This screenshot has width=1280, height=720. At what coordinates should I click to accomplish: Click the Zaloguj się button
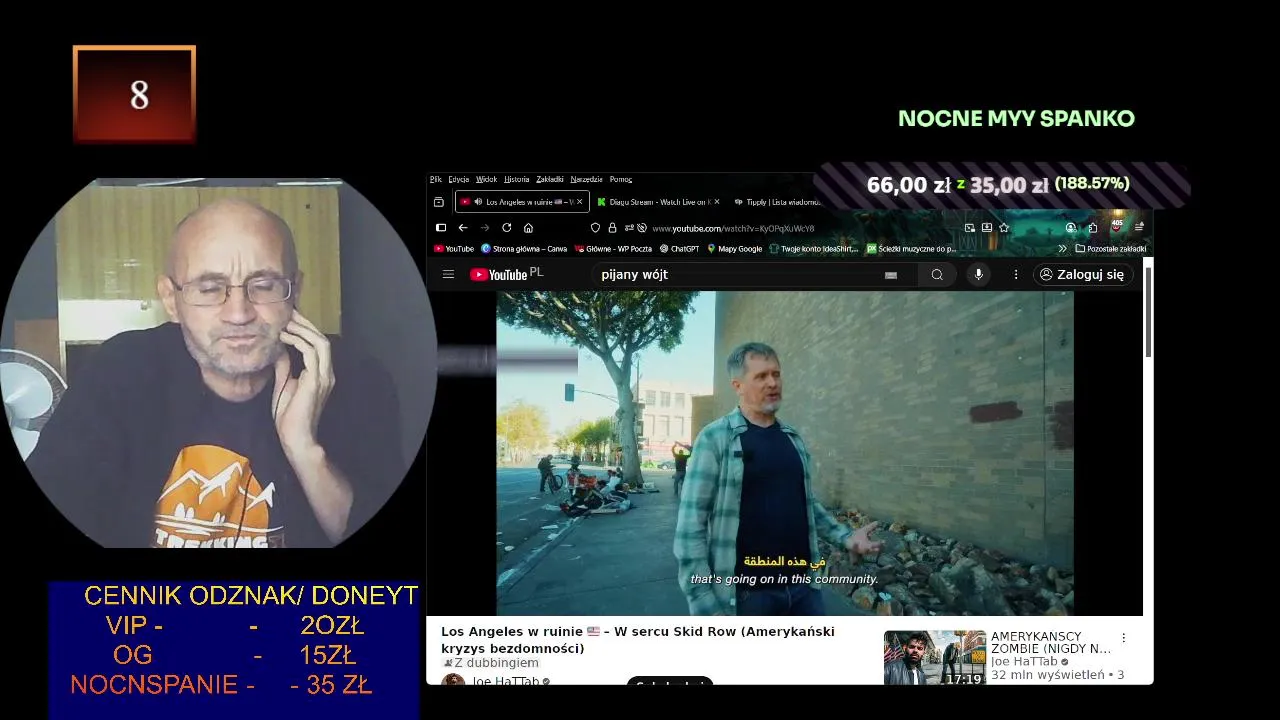click(1082, 274)
